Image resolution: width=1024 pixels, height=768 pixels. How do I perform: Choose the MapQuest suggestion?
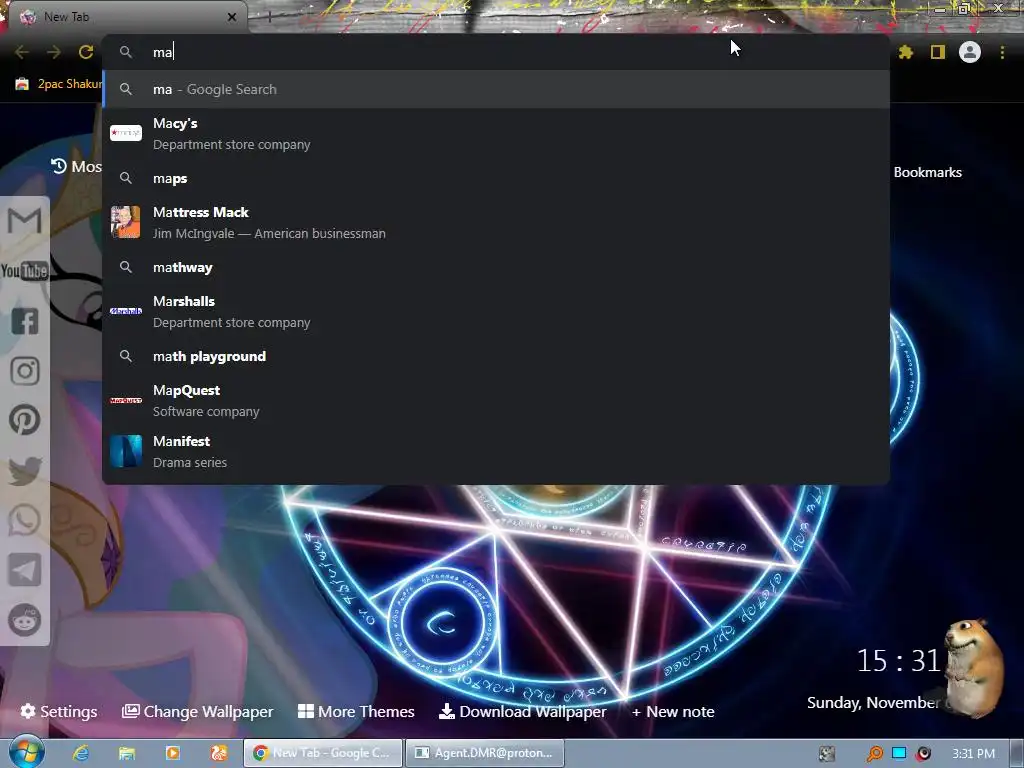(x=496, y=400)
